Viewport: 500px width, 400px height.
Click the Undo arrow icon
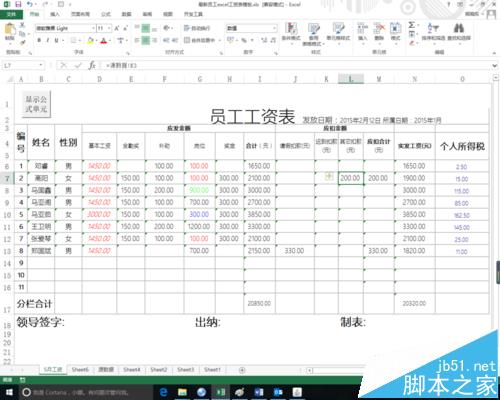tap(30, 4)
